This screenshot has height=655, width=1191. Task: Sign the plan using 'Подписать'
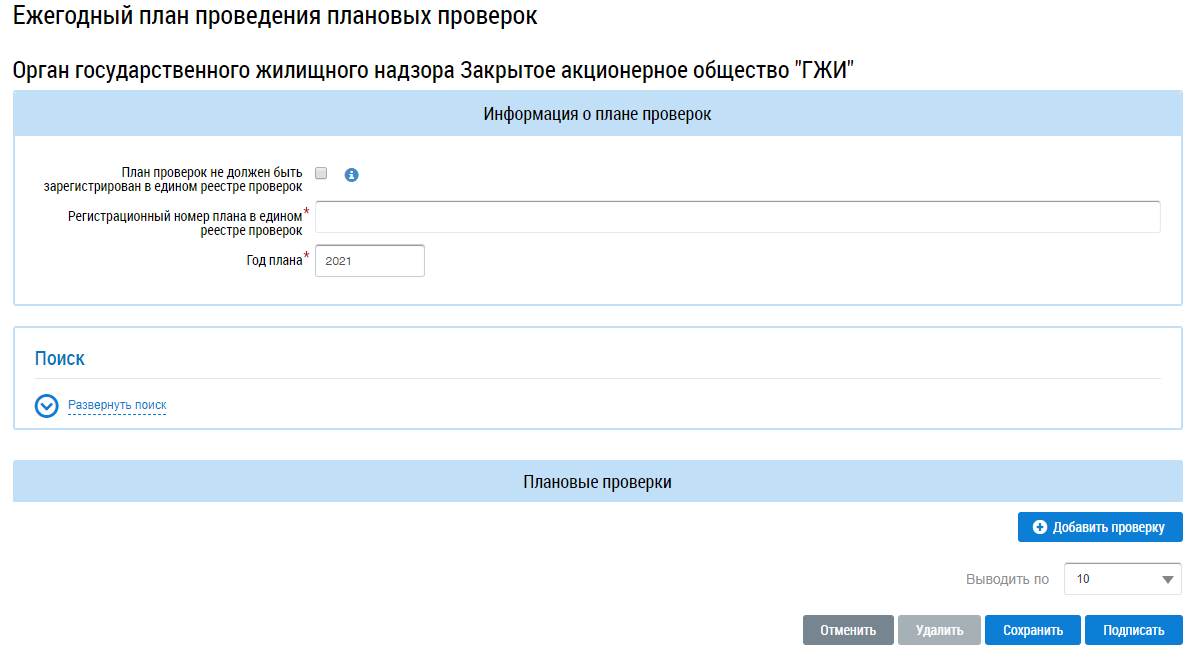(x=1133, y=630)
